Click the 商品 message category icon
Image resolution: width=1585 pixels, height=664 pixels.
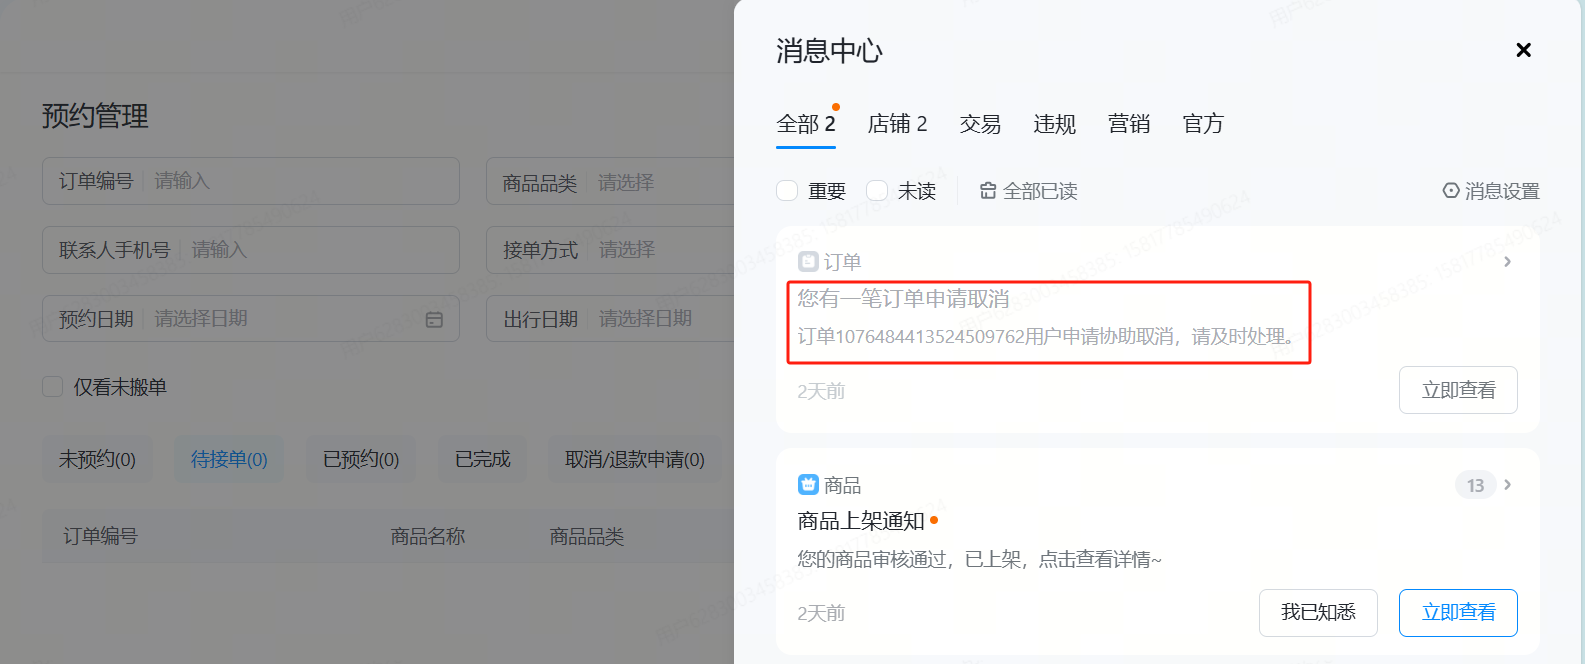[808, 485]
